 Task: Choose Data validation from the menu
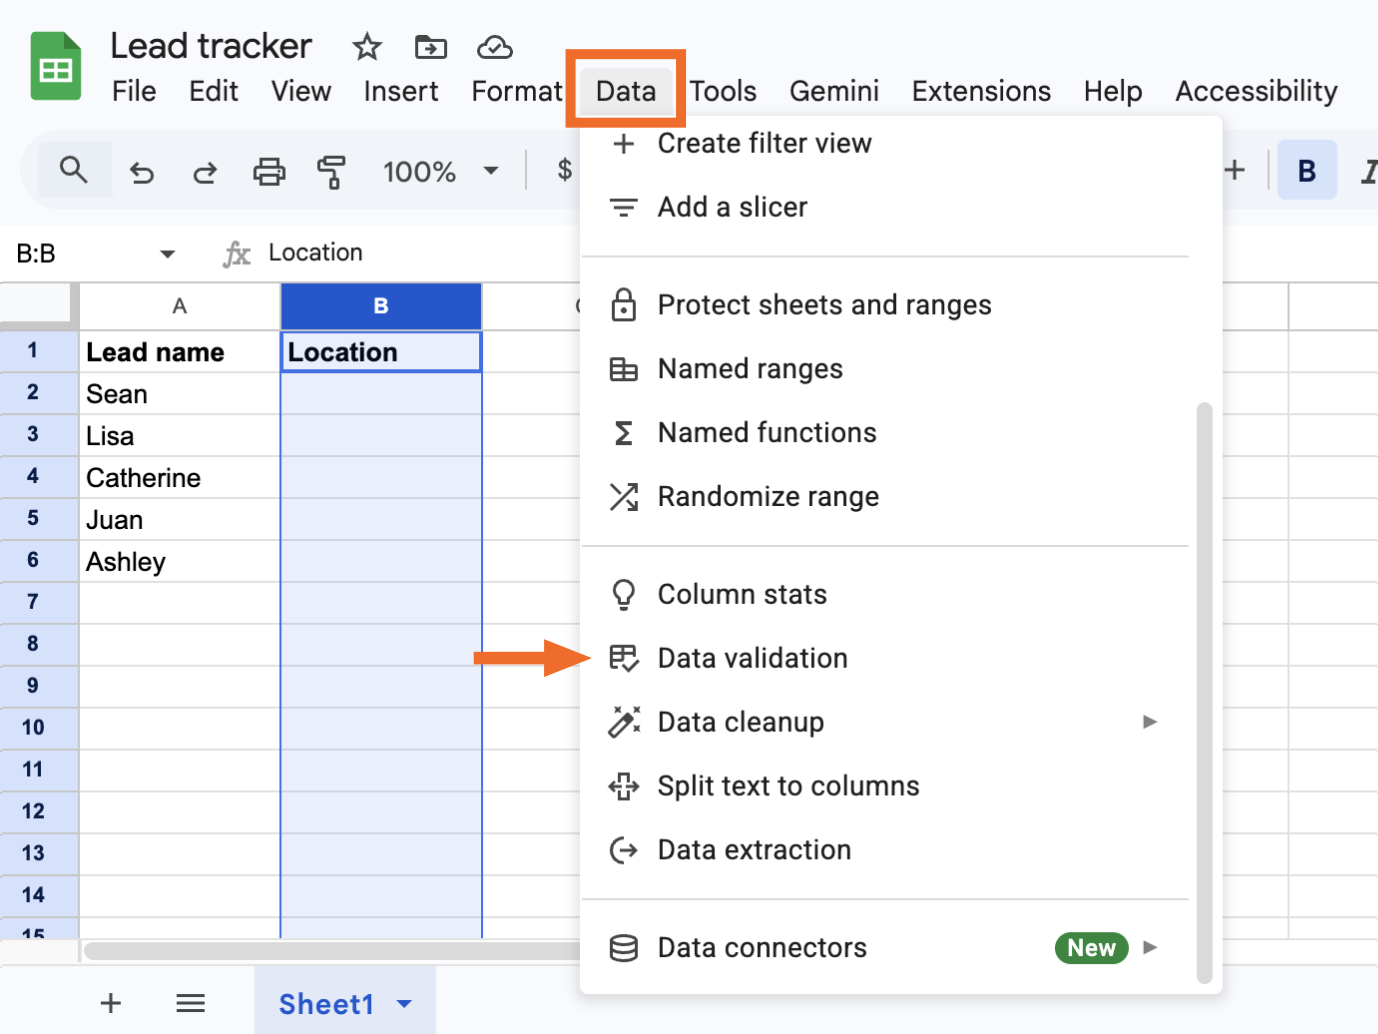[752, 658]
